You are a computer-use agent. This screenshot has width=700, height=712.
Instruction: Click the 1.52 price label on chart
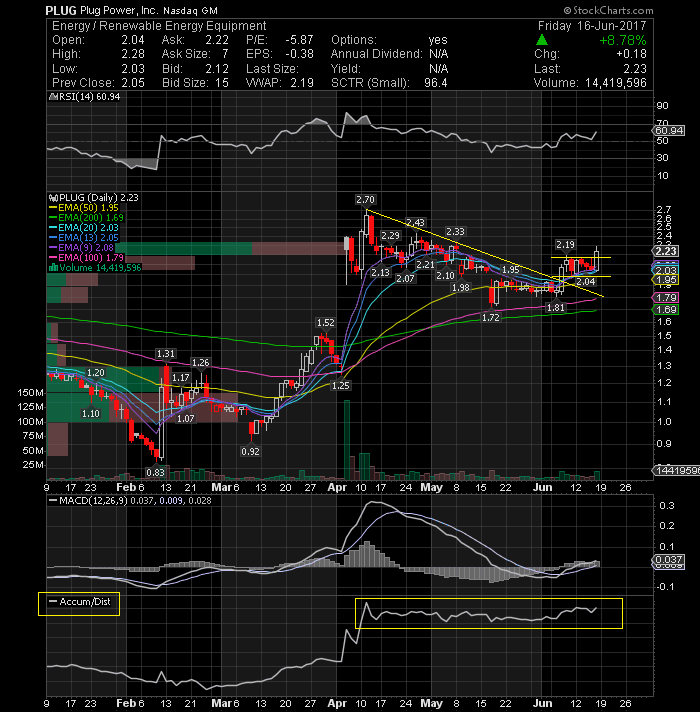(x=325, y=323)
